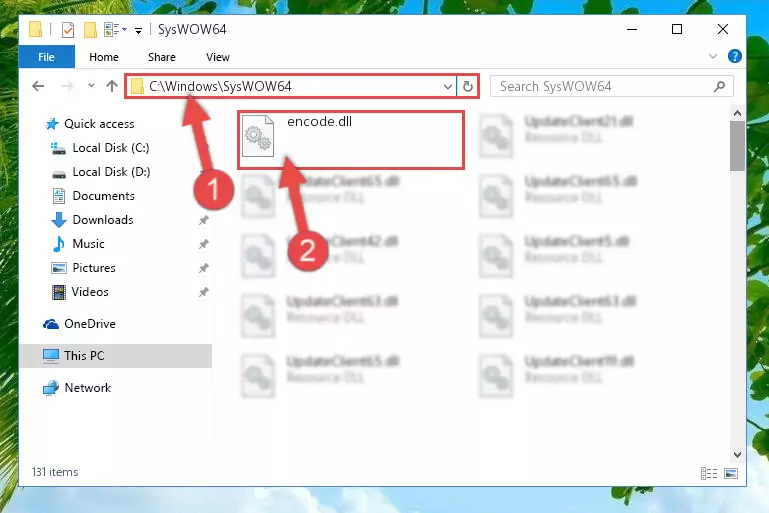The height and width of the screenshot is (513, 769).
Task: Click New folder quick access toolbar icon
Action: click(90, 30)
